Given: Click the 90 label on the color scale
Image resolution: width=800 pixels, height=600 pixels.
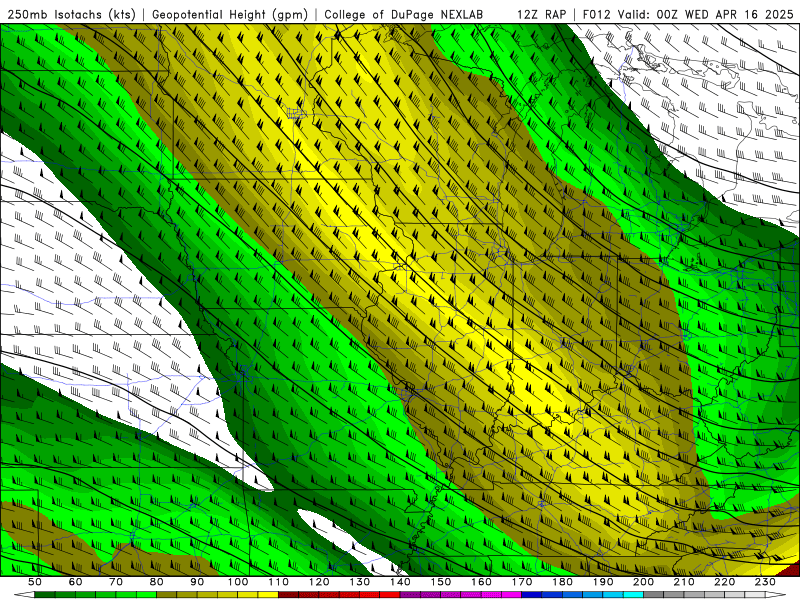Looking at the screenshot, I should click(x=197, y=582).
